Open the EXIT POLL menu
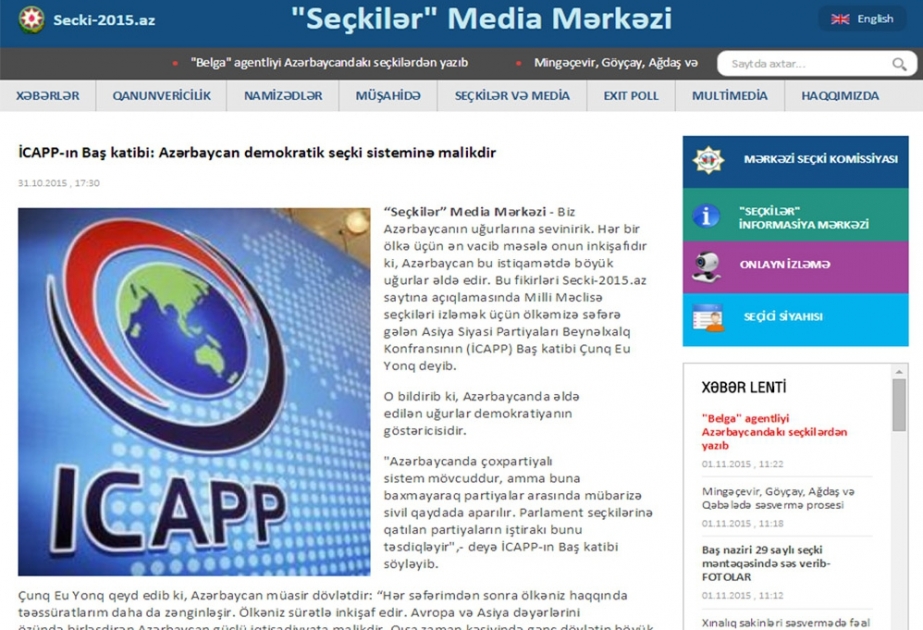This screenshot has height=630, width=923. [631, 96]
